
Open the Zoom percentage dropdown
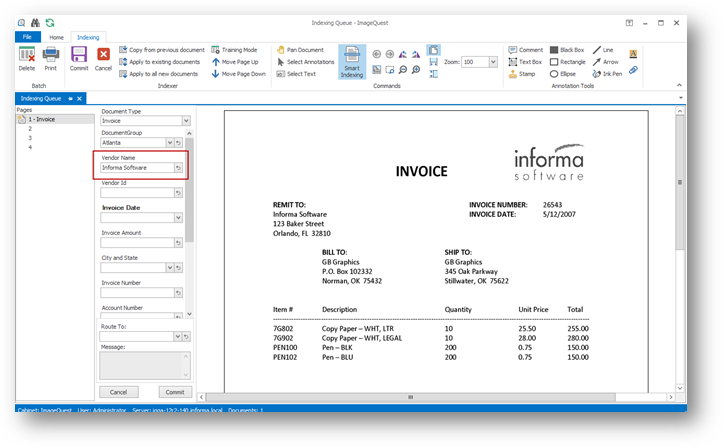493,62
